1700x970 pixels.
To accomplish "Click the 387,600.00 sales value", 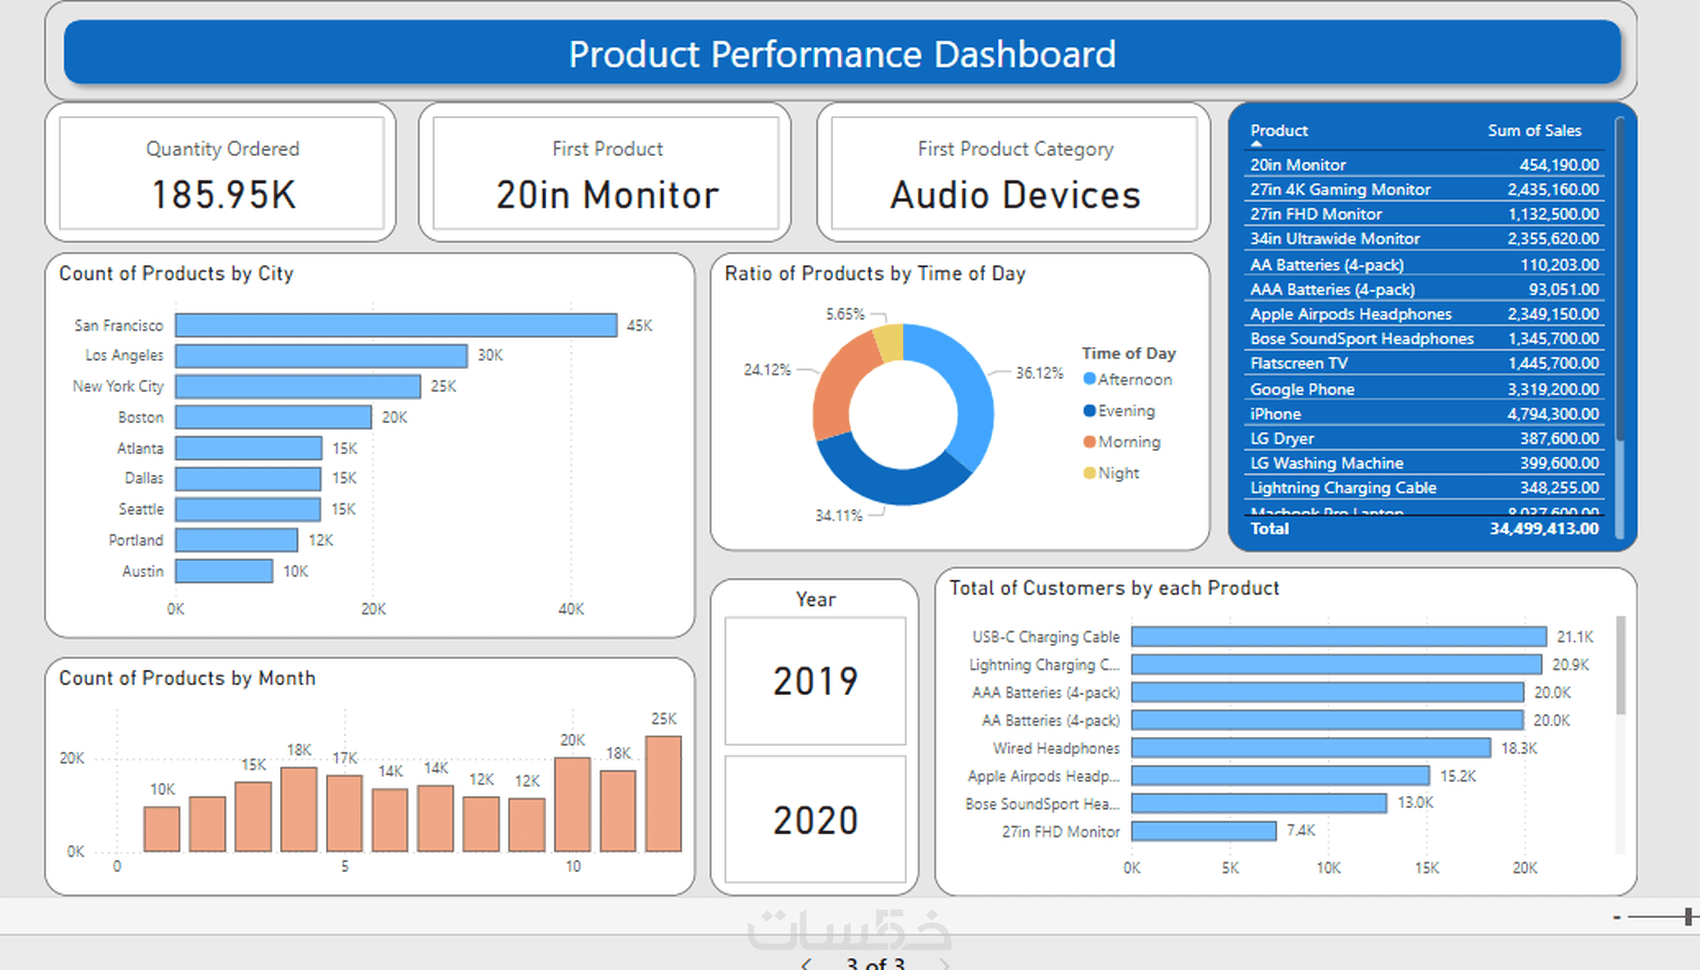I will coord(1559,438).
